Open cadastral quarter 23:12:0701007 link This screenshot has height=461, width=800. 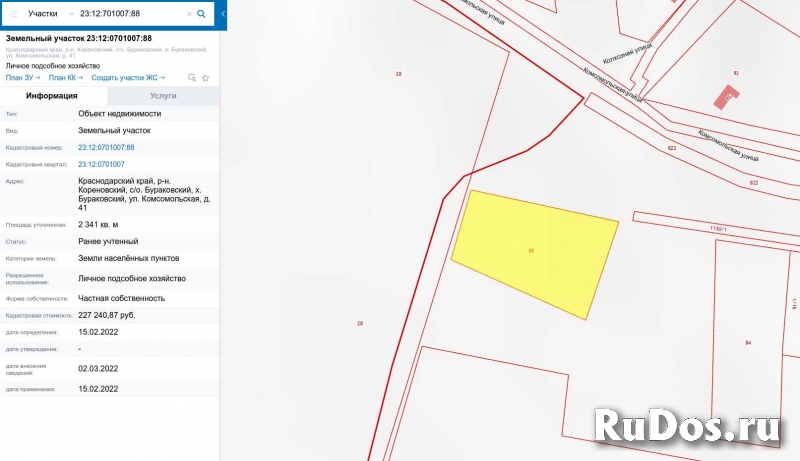pyautogui.click(x=101, y=163)
